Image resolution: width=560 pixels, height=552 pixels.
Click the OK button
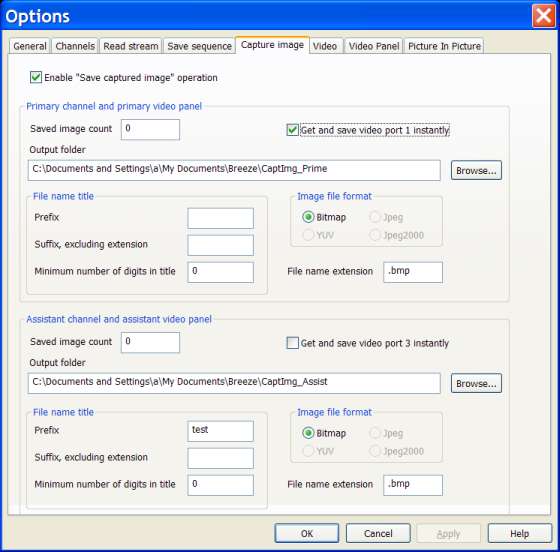(x=306, y=533)
